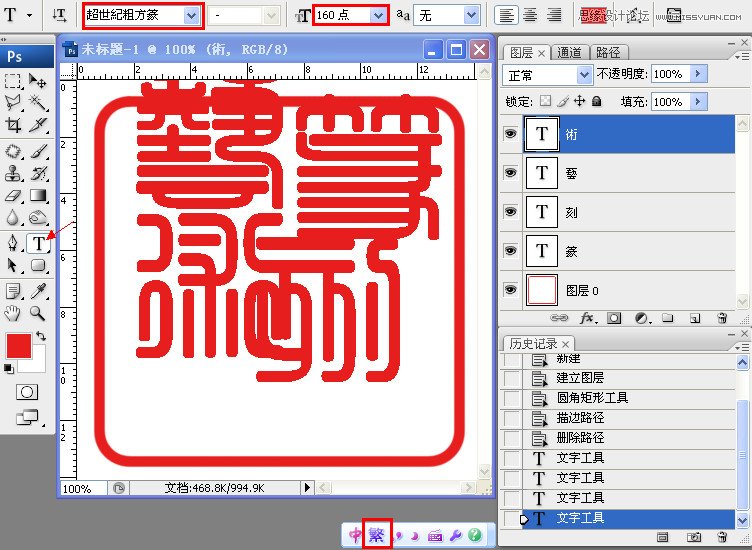The height and width of the screenshot is (550, 752).
Task: Toggle visibility of 图层 0 layer
Action: coord(511,290)
